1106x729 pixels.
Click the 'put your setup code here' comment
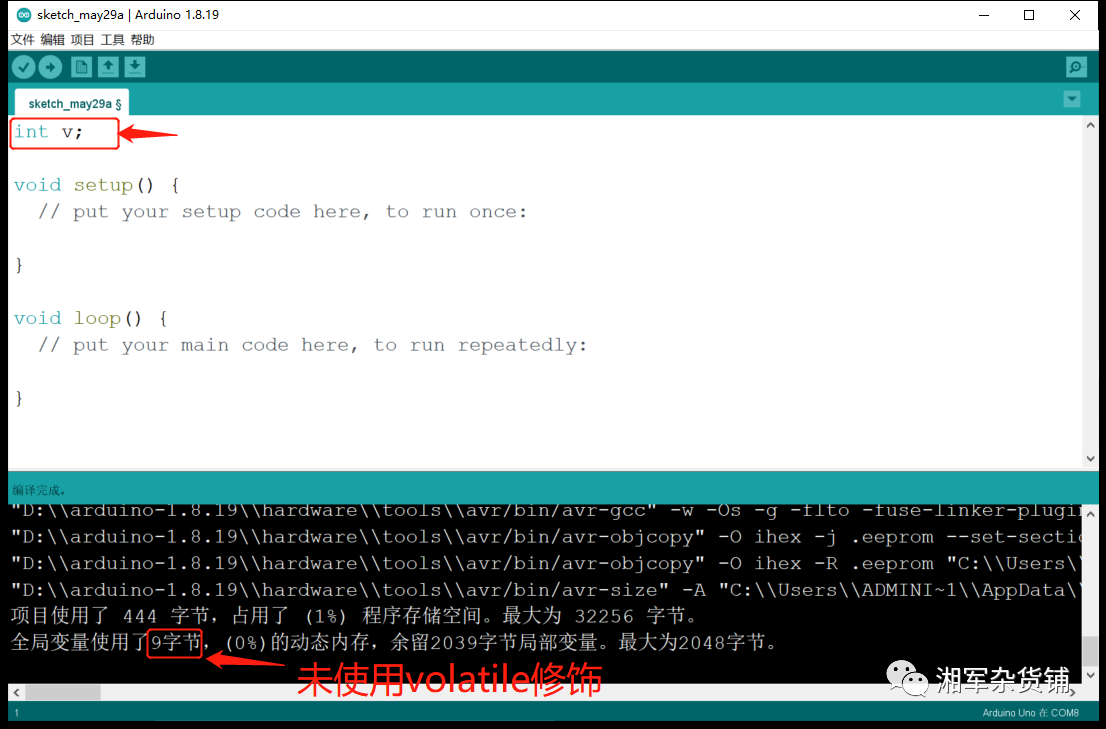(282, 212)
